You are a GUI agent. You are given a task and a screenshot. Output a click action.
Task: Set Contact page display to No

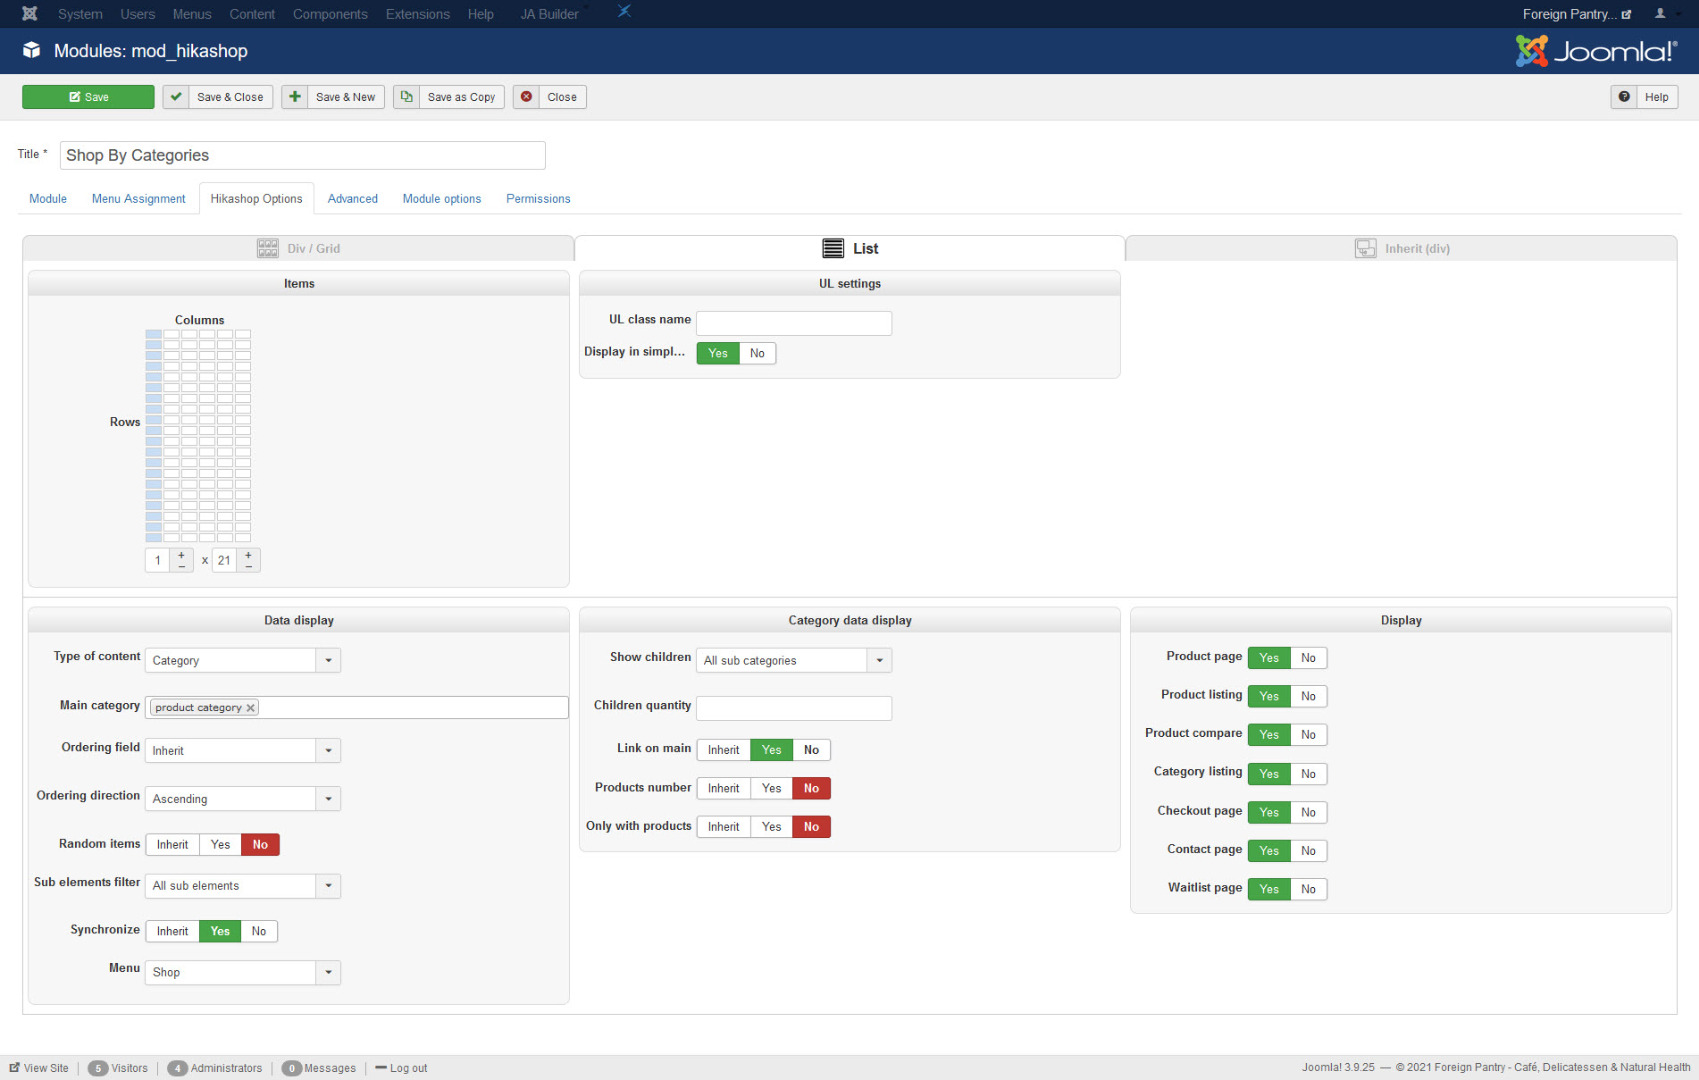point(1308,851)
